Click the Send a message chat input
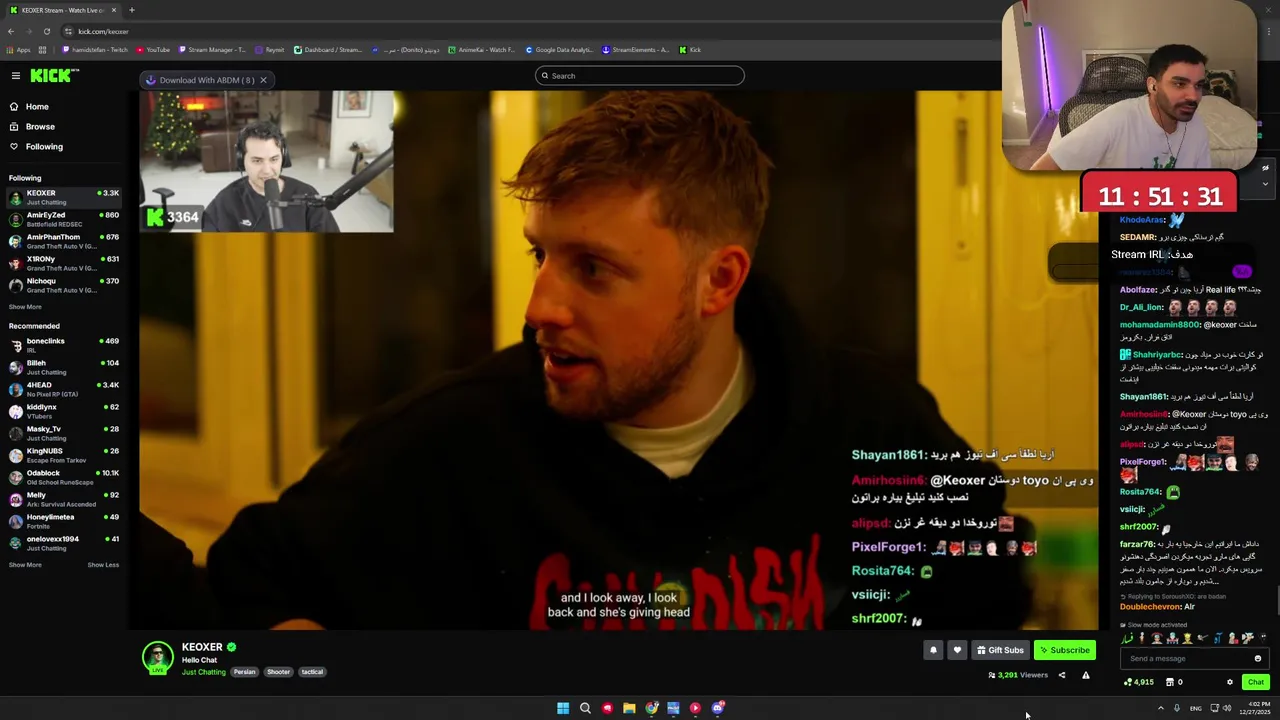The height and width of the screenshot is (720, 1280). pyautogui.click(x=1187, y=658)
